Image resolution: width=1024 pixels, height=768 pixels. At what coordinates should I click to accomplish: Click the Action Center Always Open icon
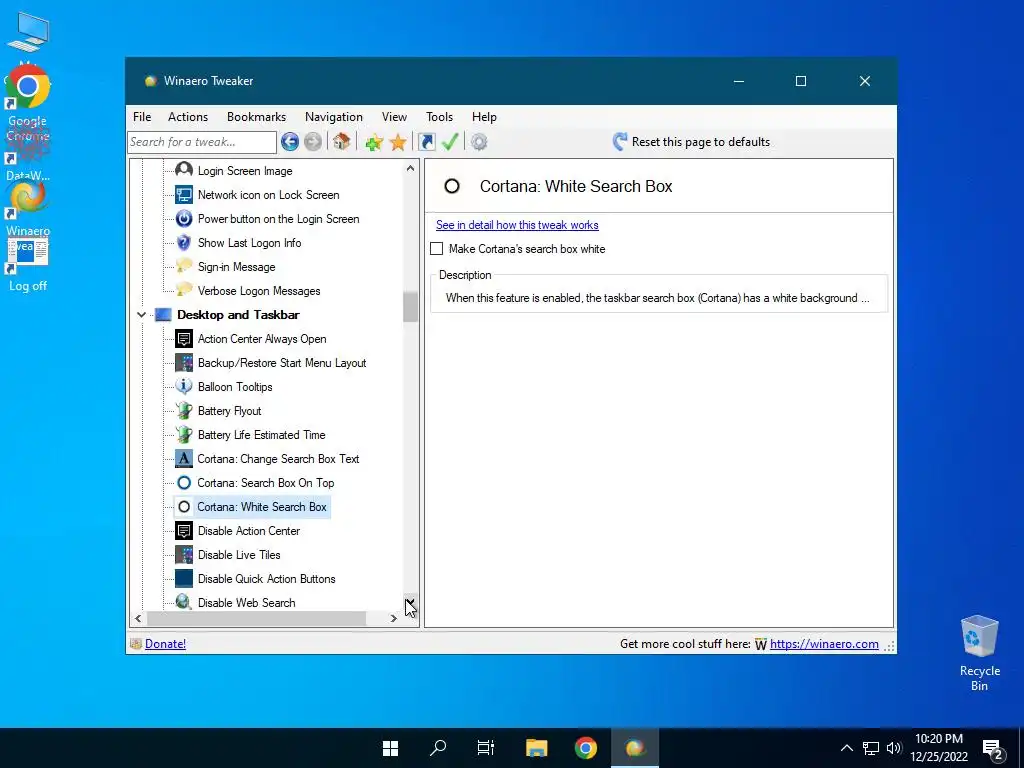[x=184, y=339]
